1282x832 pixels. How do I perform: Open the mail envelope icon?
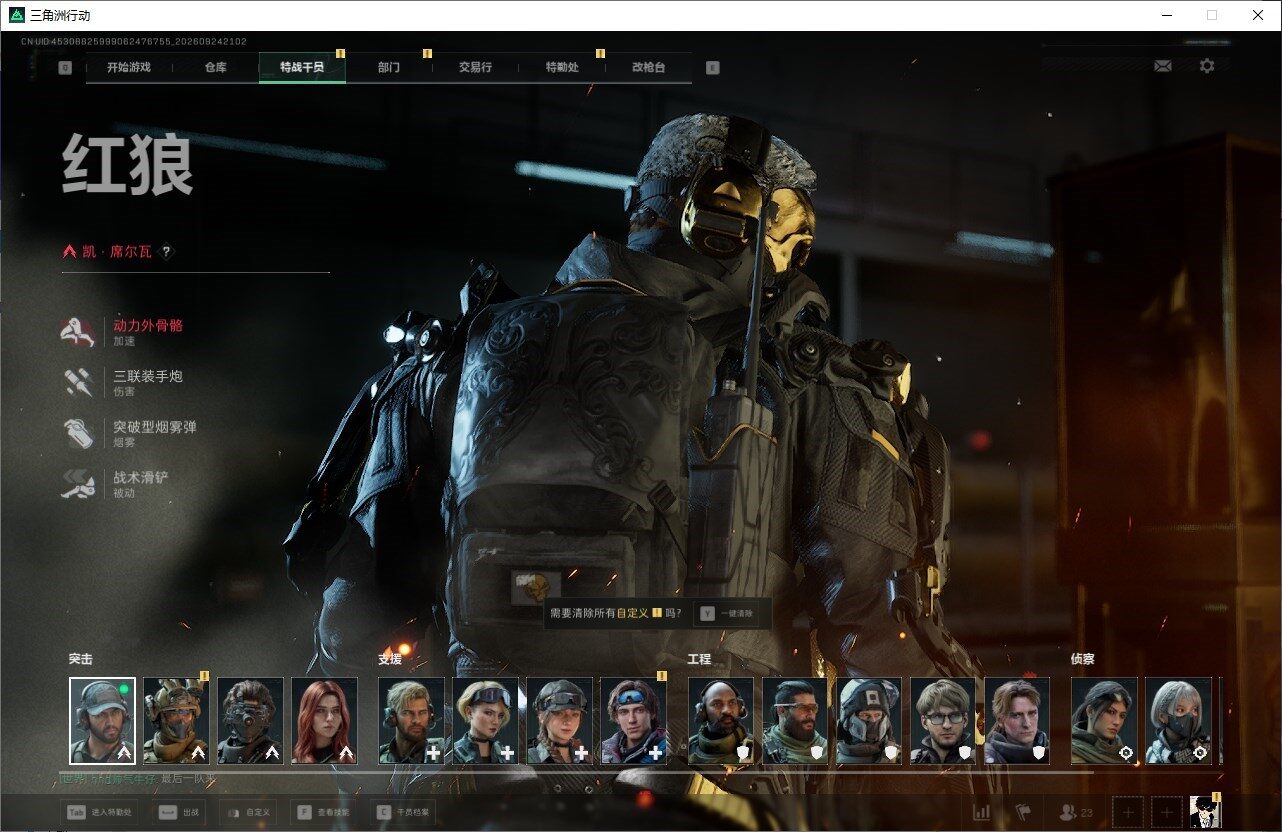coord(1163,66)
